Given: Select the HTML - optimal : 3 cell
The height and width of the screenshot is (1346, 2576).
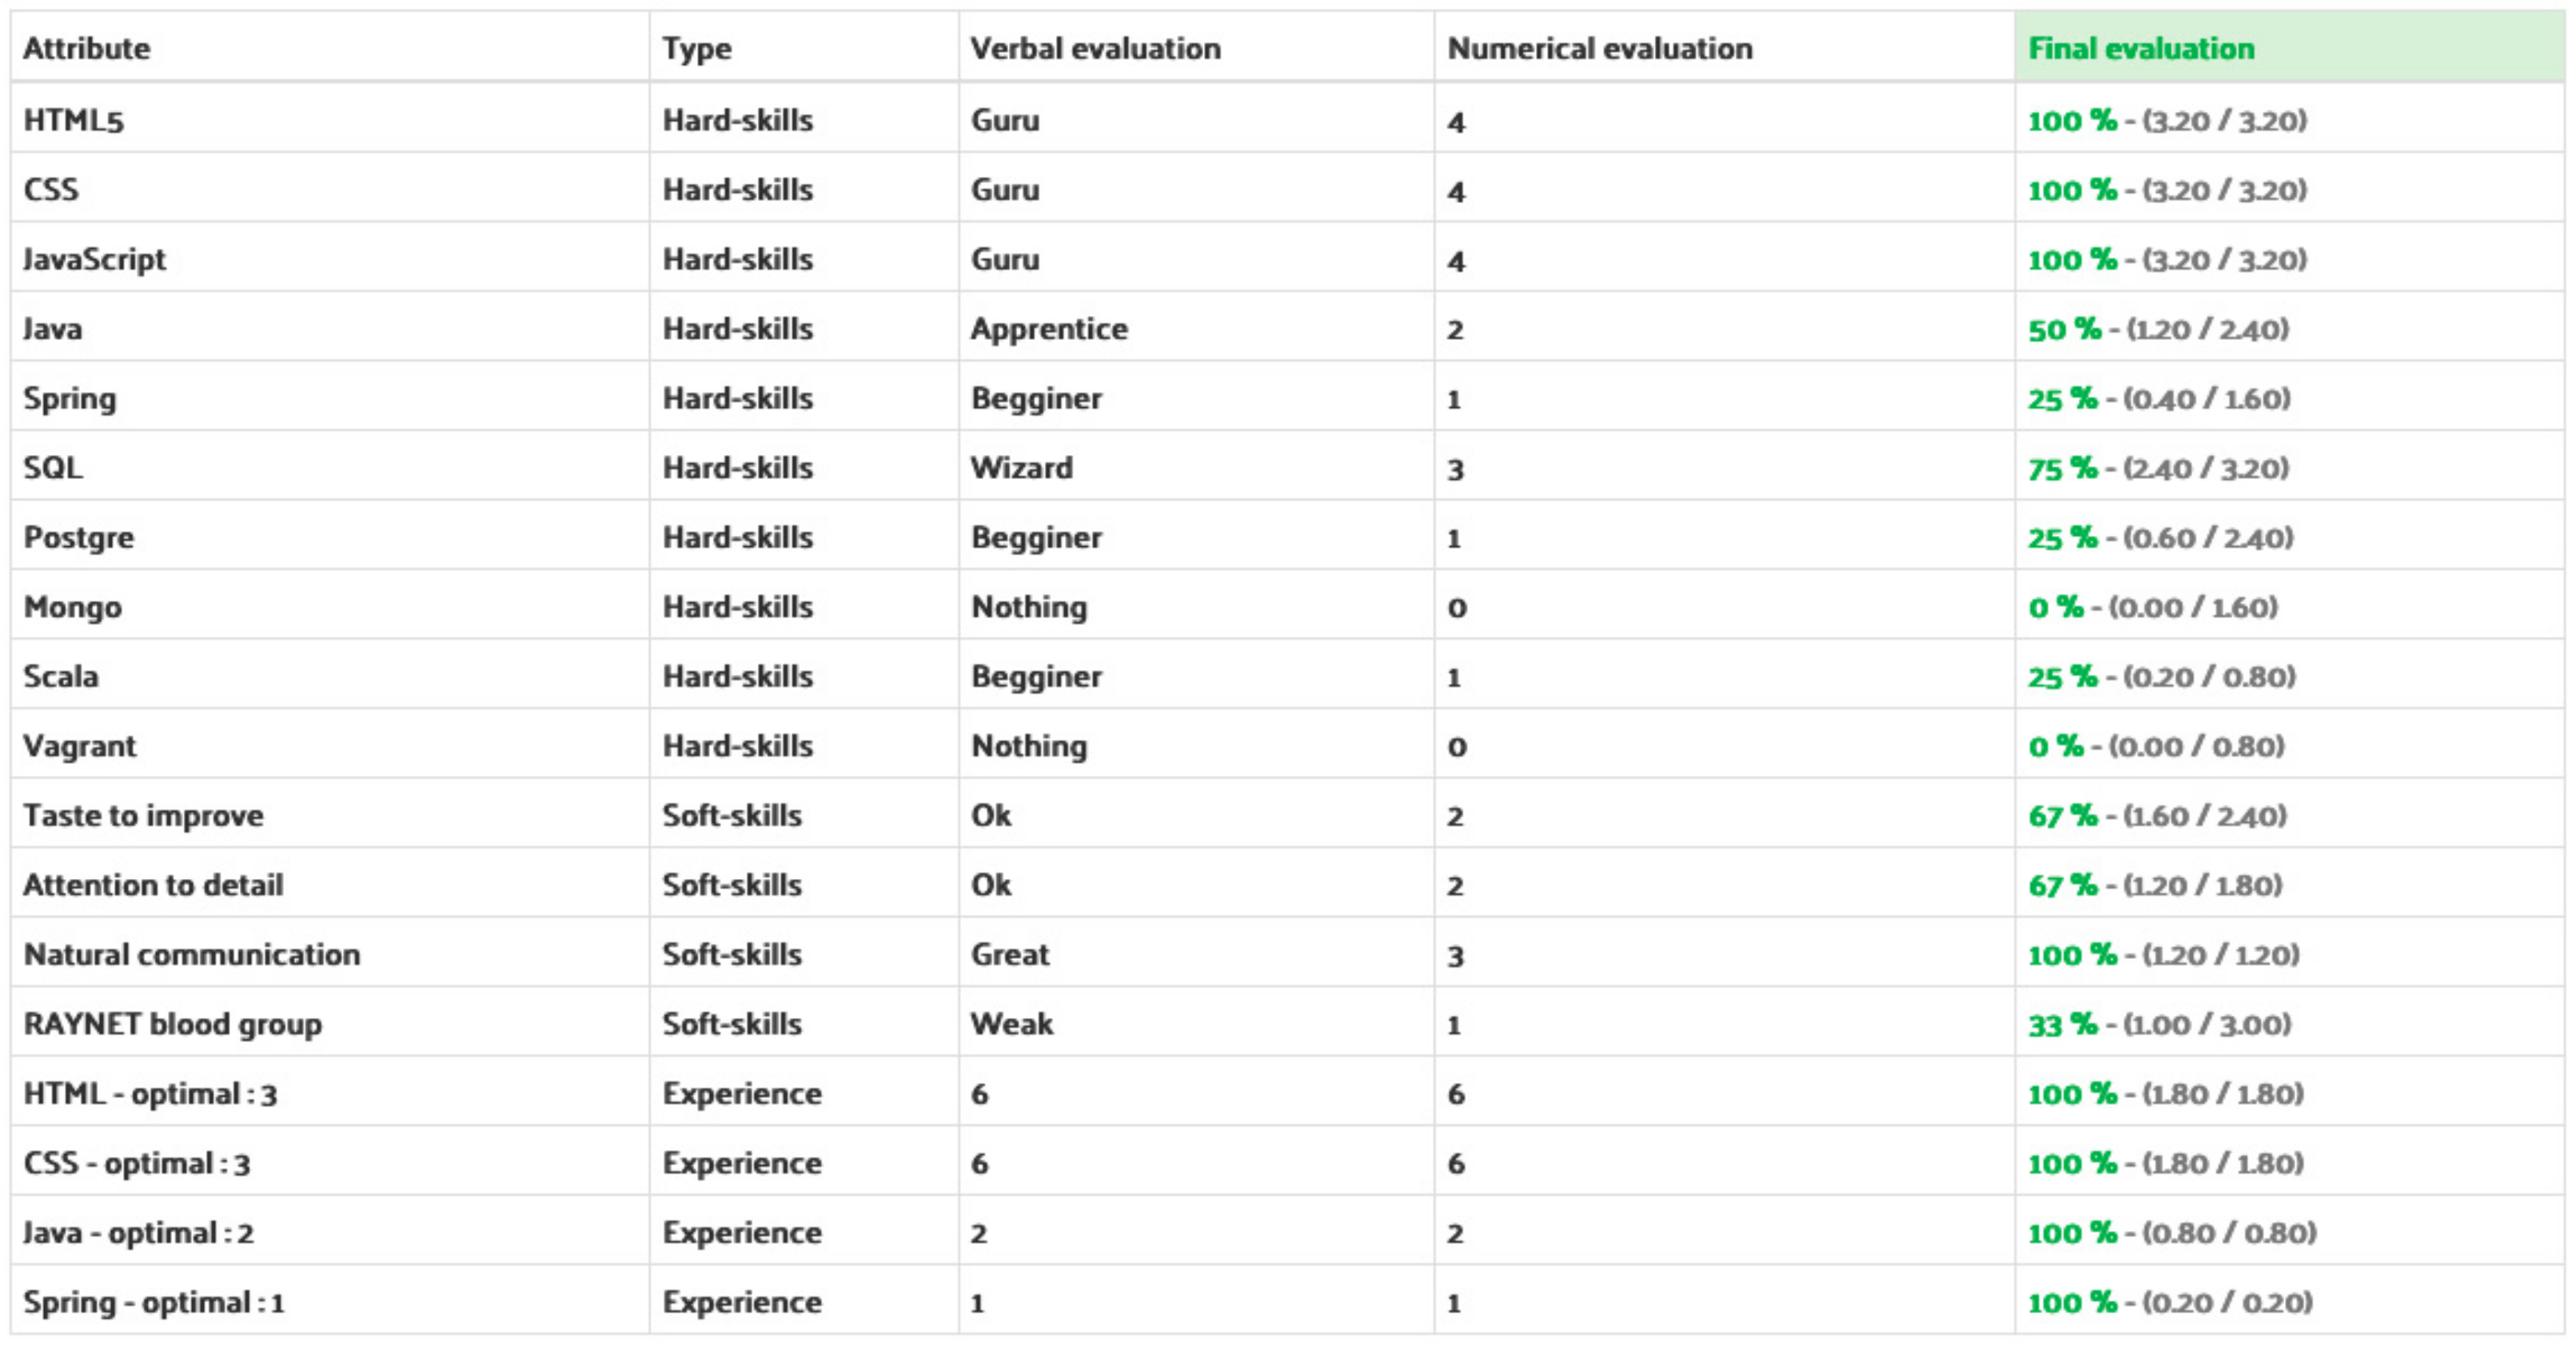Looking at the screenshot, I should (x=150, y=1093).
